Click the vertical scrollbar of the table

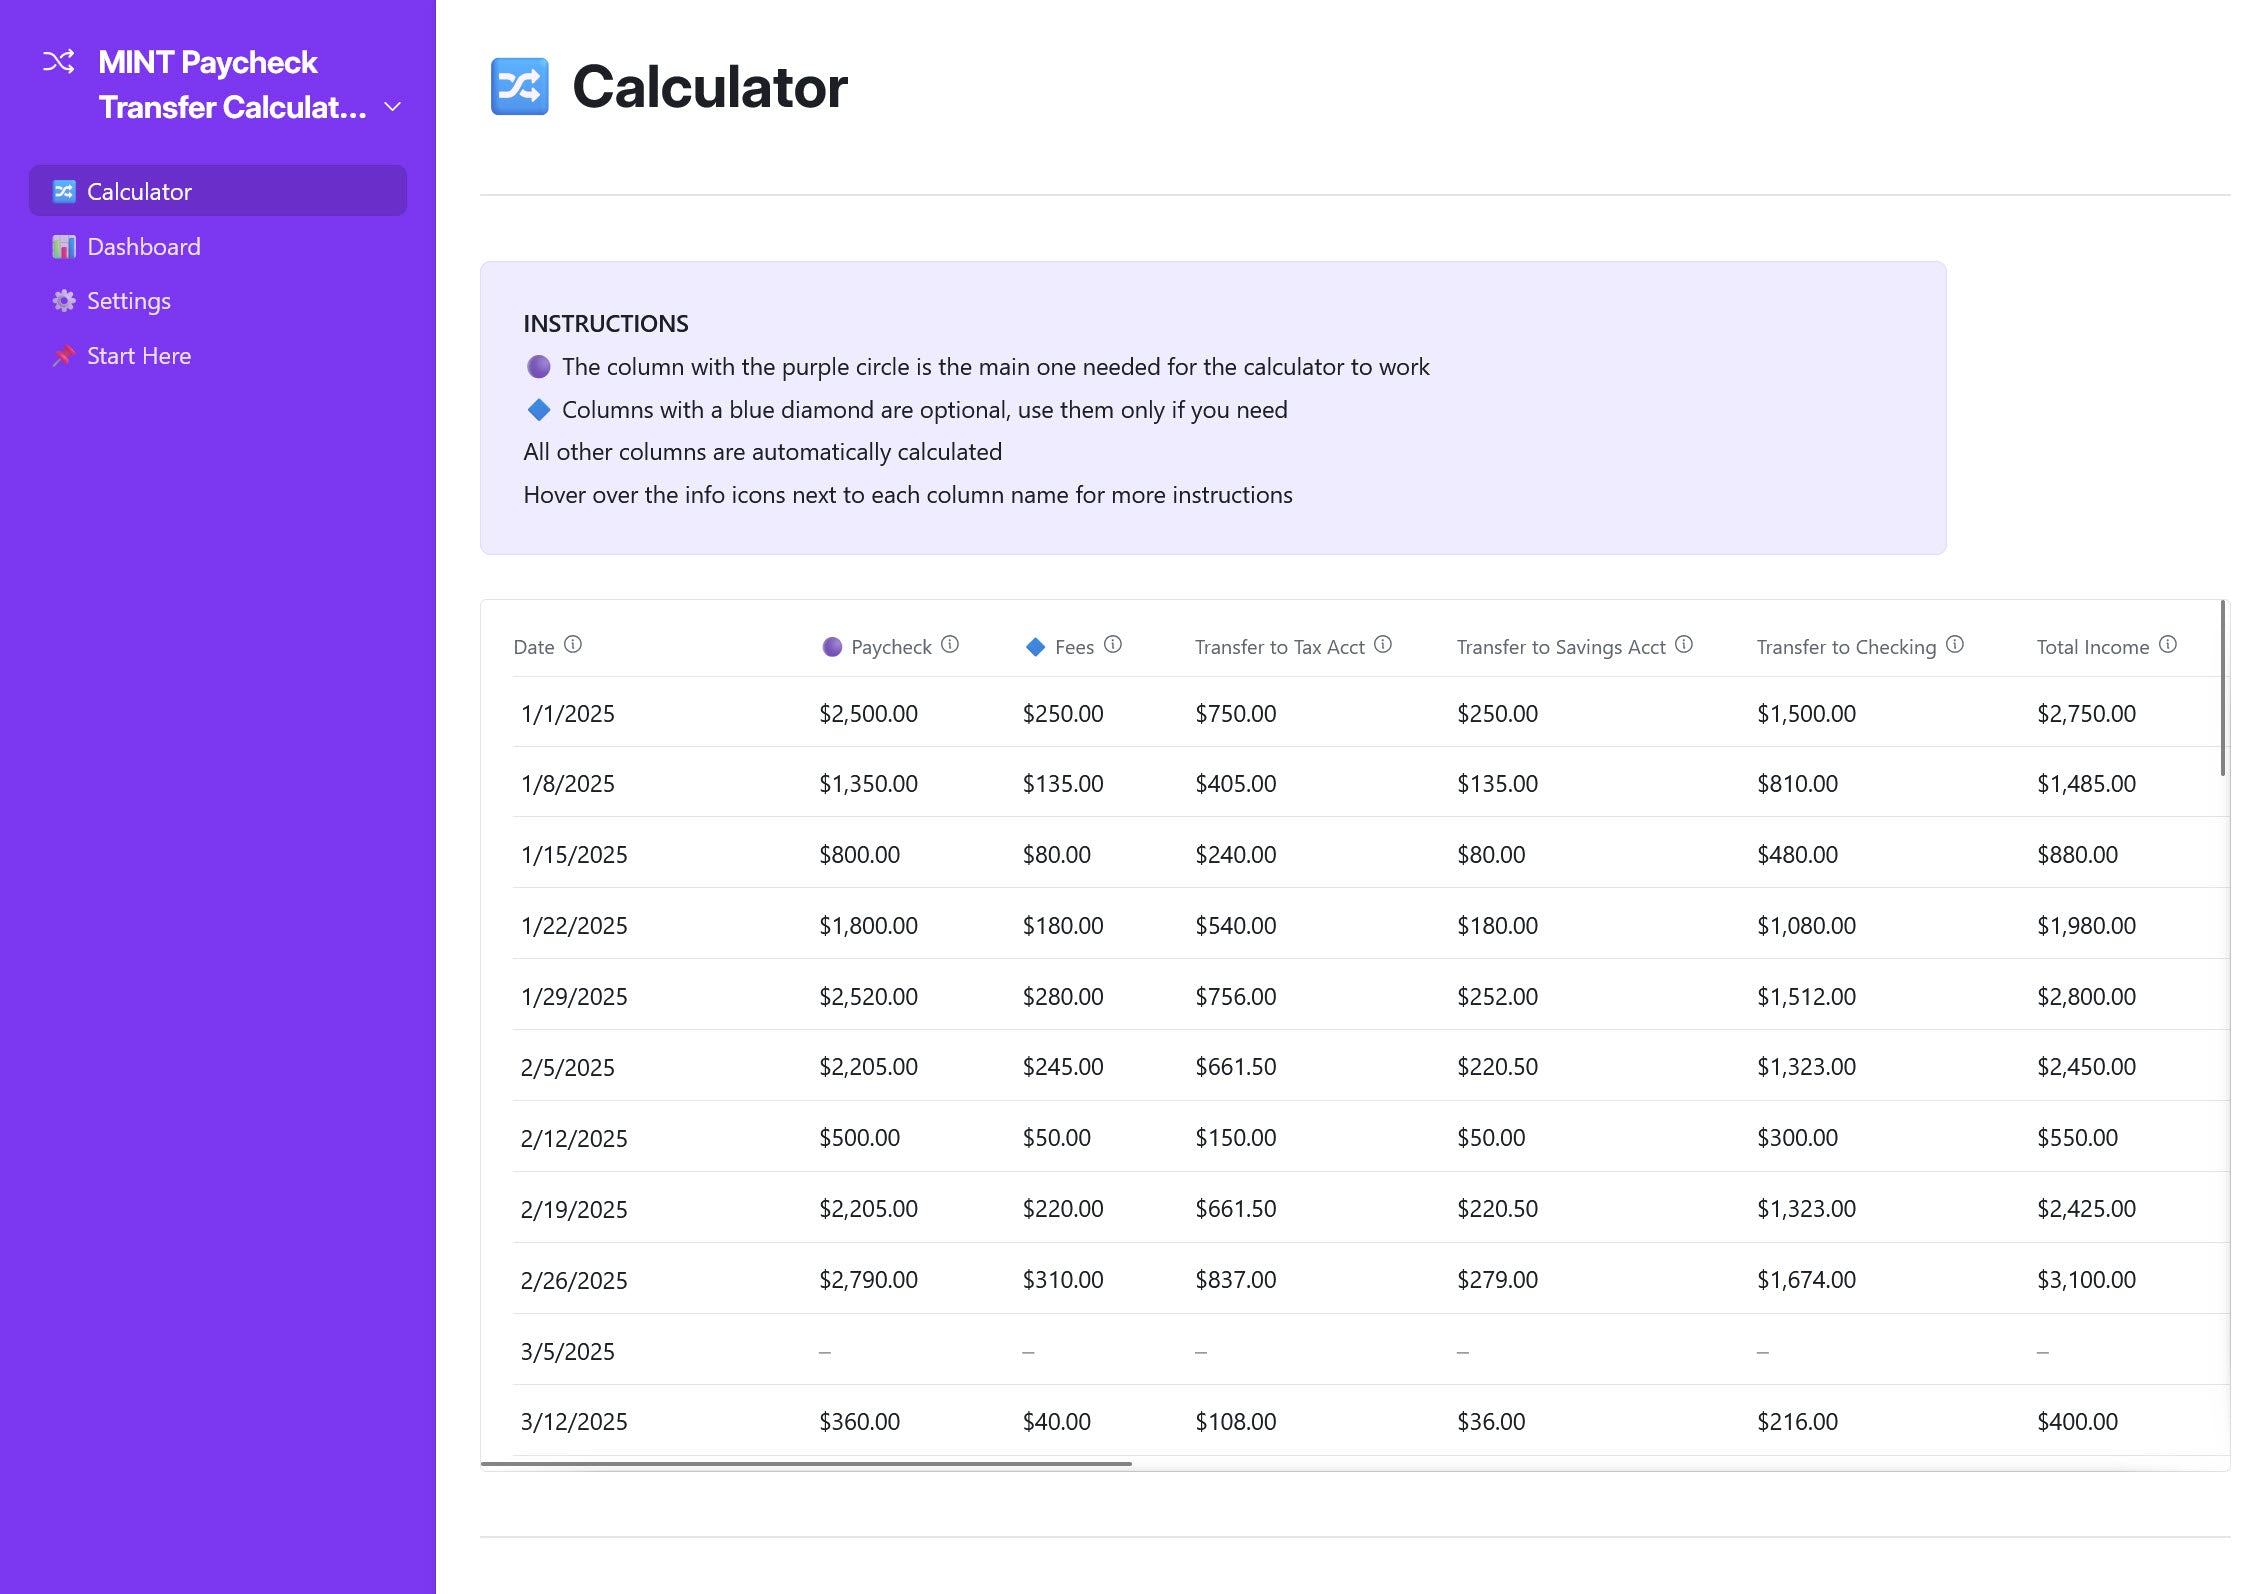2222,688
